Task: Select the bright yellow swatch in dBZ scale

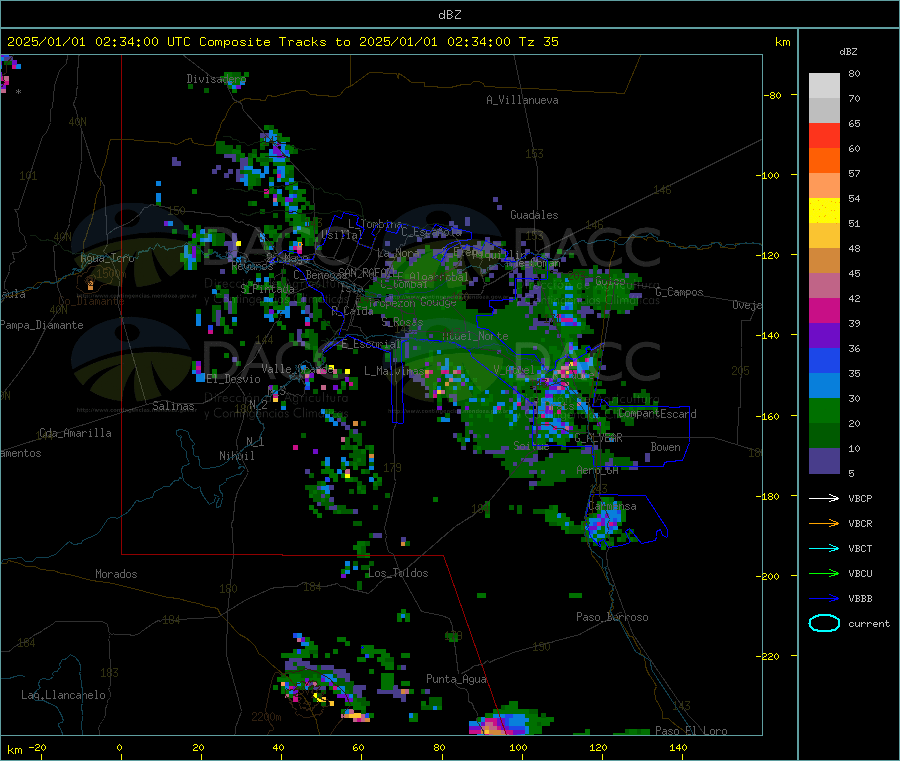Action: pos(824,211)
